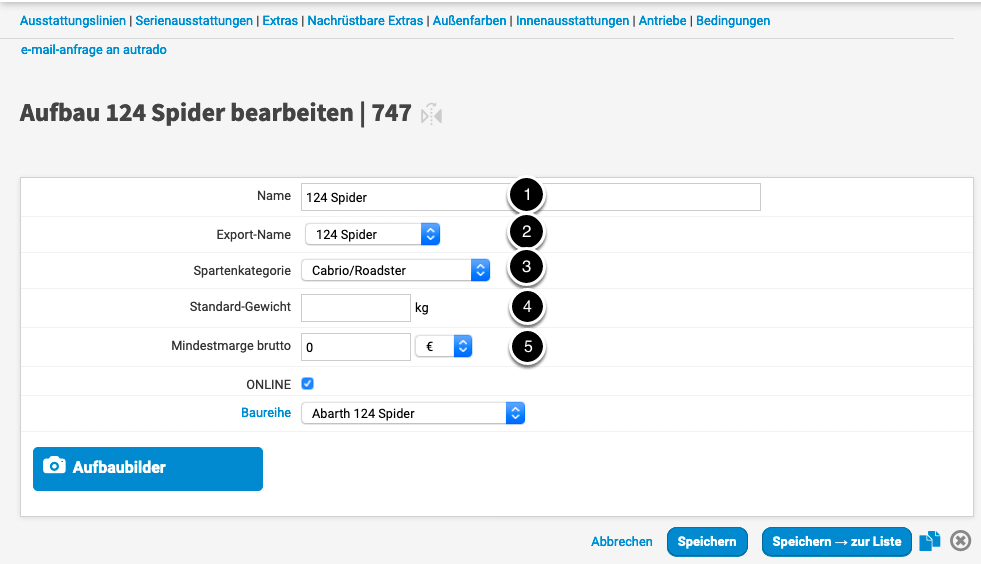Click the gray circled X delete icon
981x564 pixels.
tap(960, 541)
